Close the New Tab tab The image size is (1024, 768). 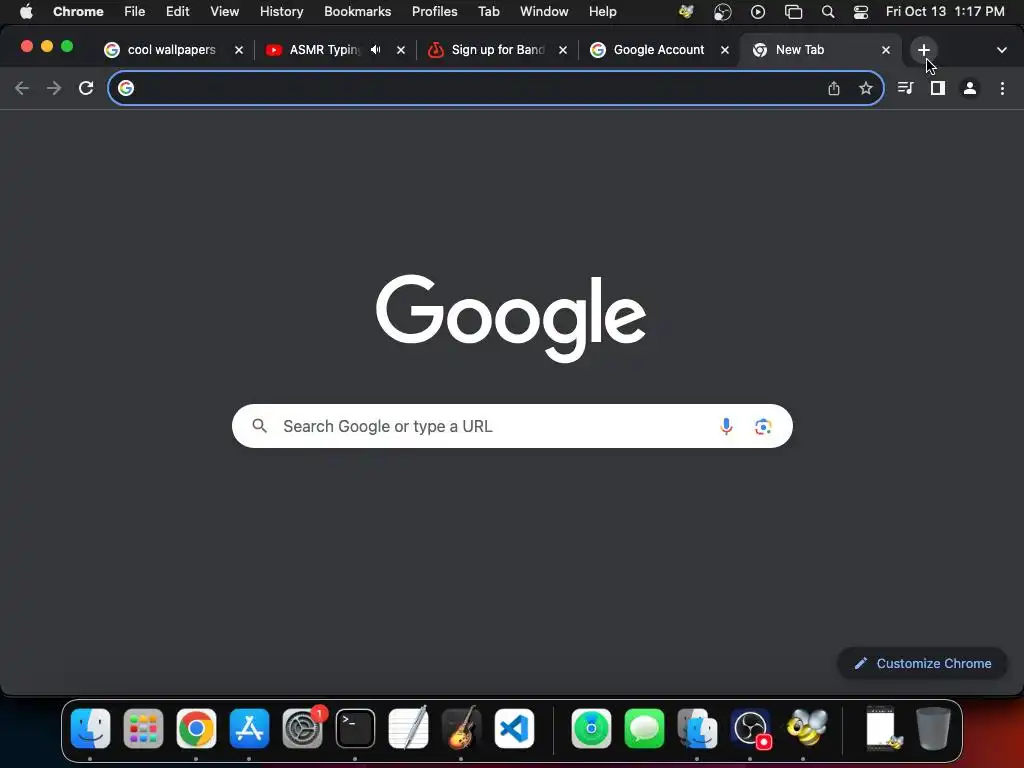[886, 50]
